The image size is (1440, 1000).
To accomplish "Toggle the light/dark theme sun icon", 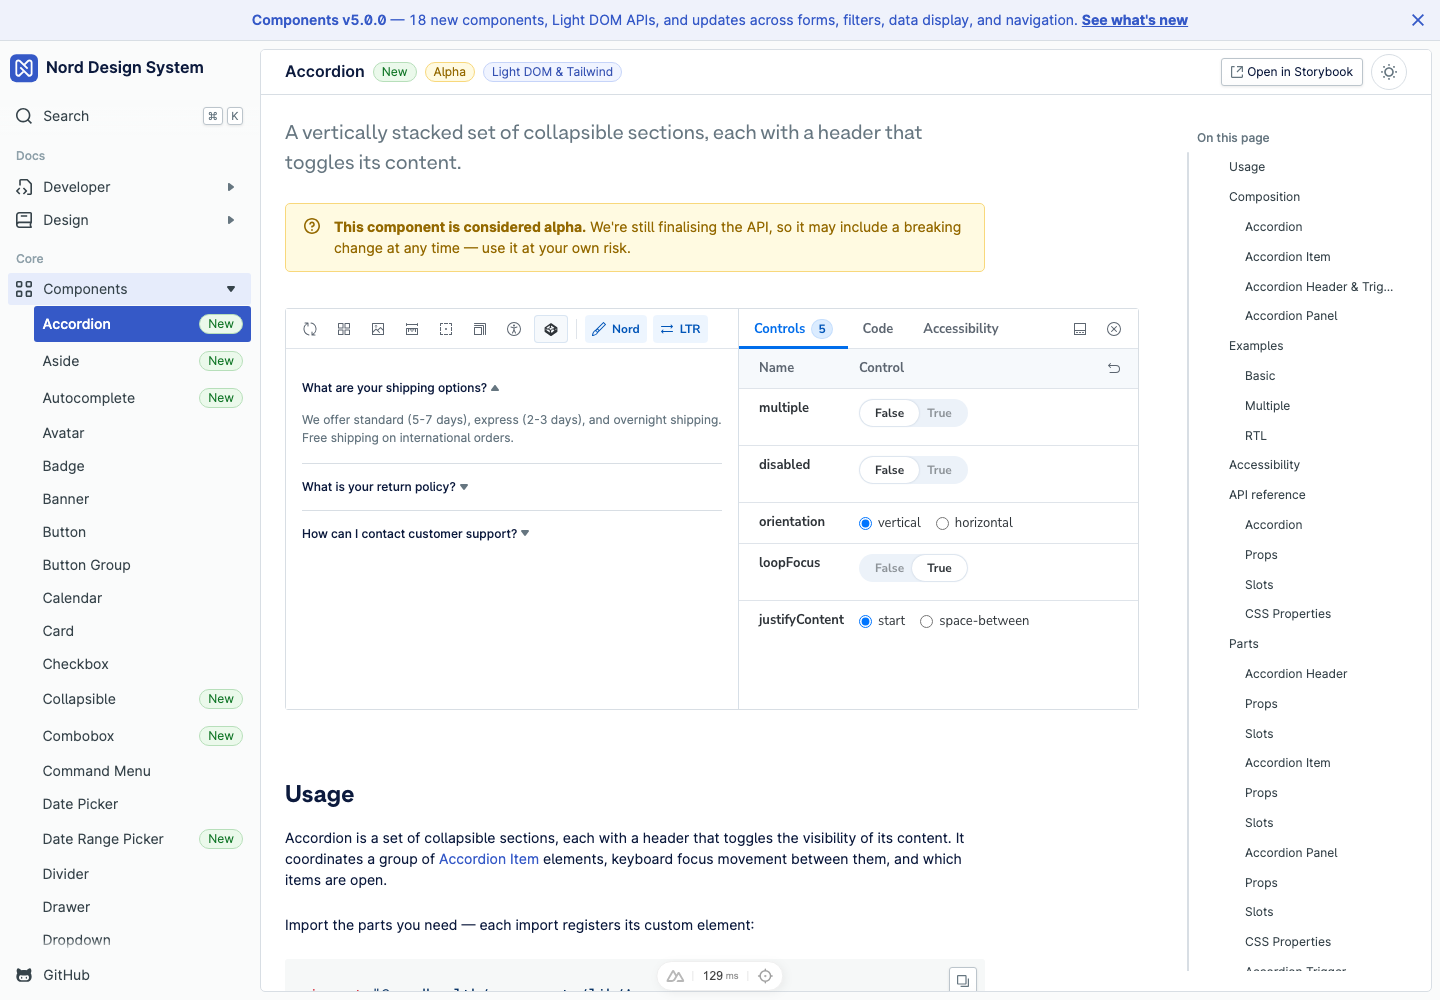I will pyautogui.click(x=1389, y=72).
